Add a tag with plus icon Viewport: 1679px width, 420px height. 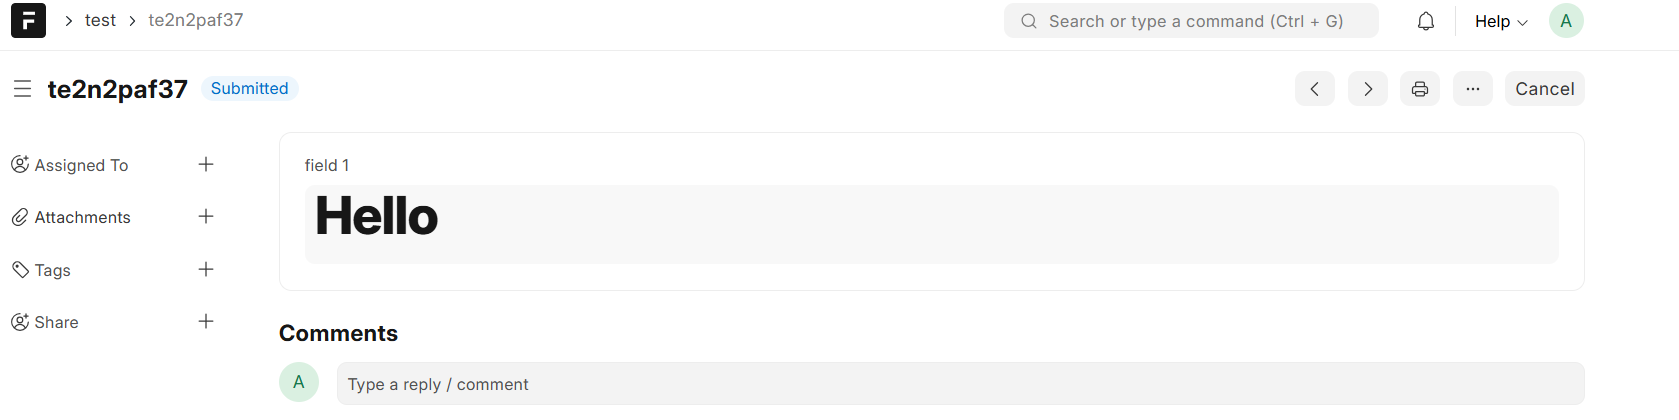pyautogui.click(x=206, y=269)
